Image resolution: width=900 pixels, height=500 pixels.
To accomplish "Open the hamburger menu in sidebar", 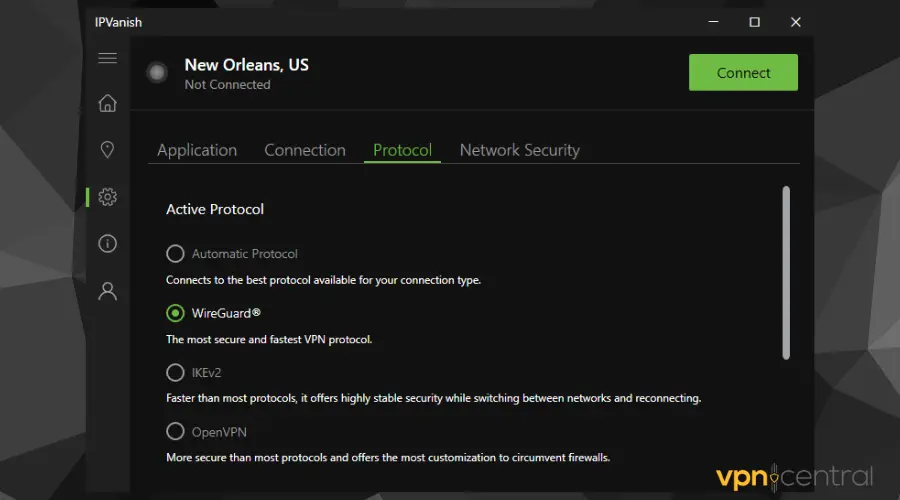I will pyautogui.click(x=107, y=58).
